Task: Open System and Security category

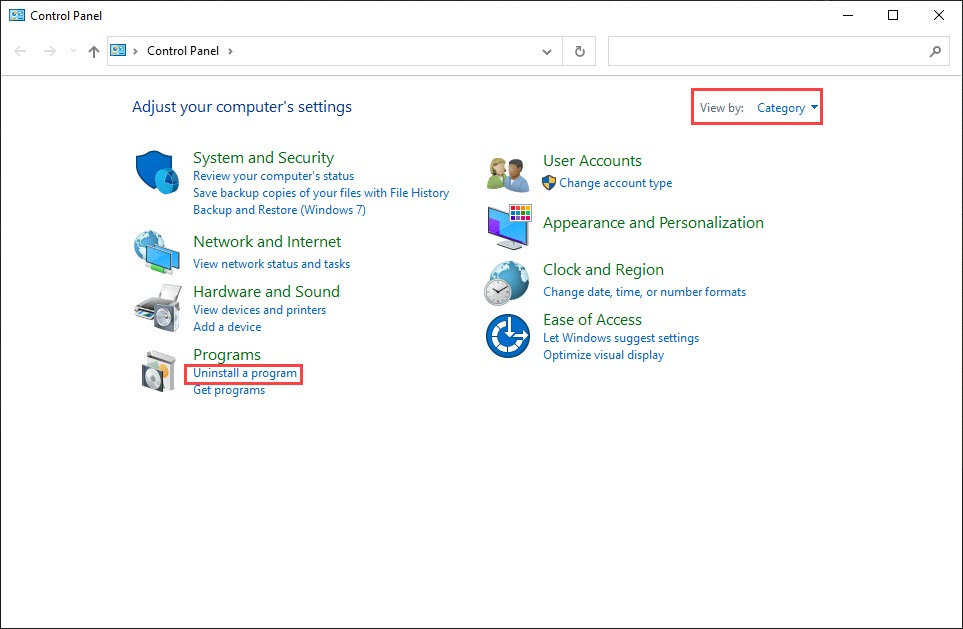Action: tap(263, 158)
